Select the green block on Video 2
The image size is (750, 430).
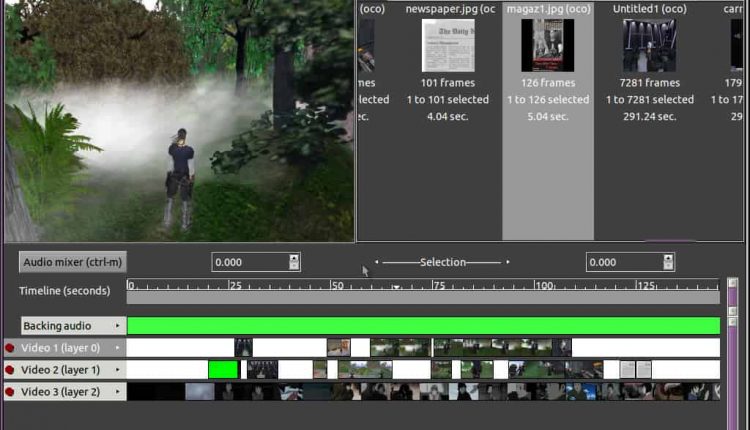(x=223, y=370)
